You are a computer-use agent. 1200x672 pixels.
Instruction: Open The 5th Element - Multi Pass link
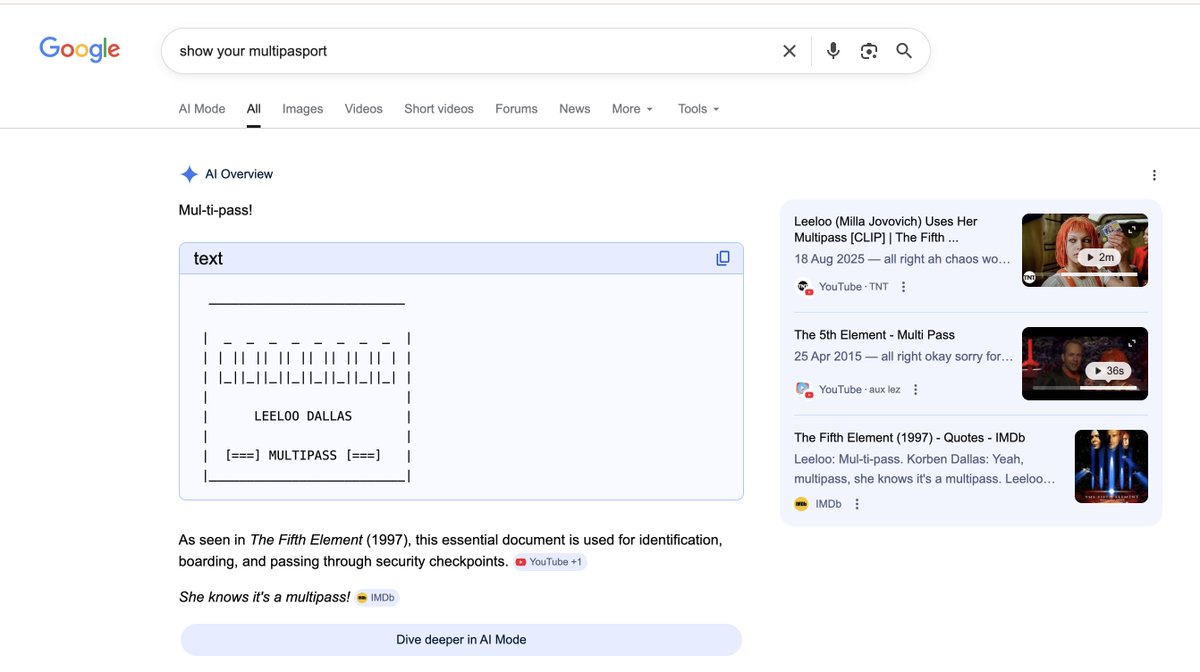[x=875, y=335]
